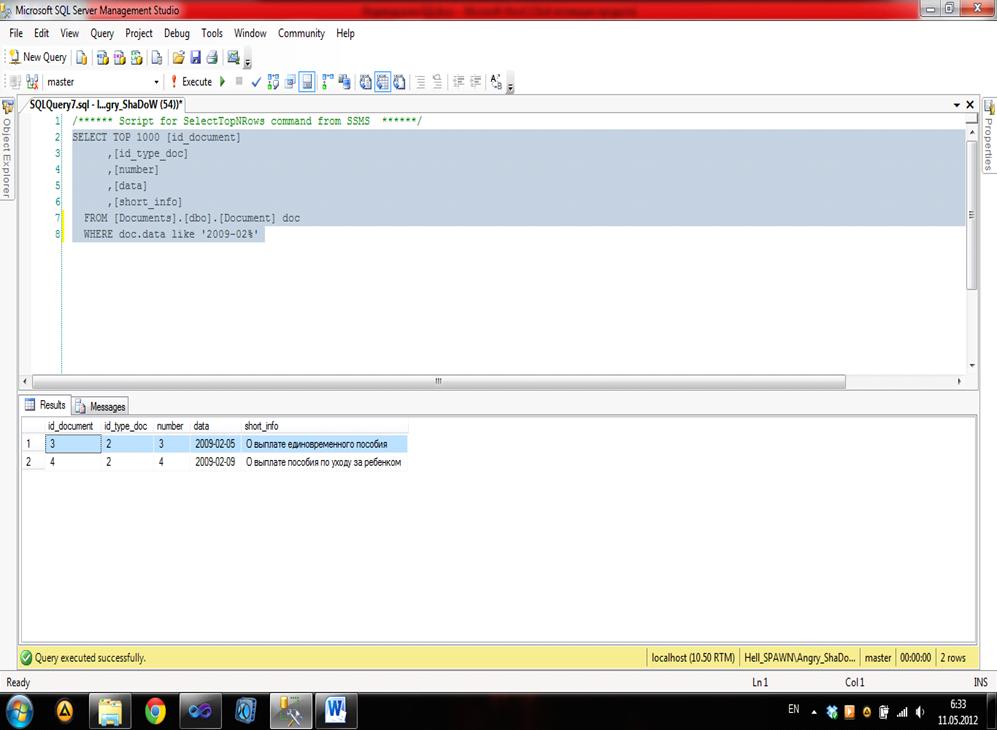This screenshot has height=730, width=997.
Task: Expand the active files dropdown arrow
Action: (x=957, y=104)
